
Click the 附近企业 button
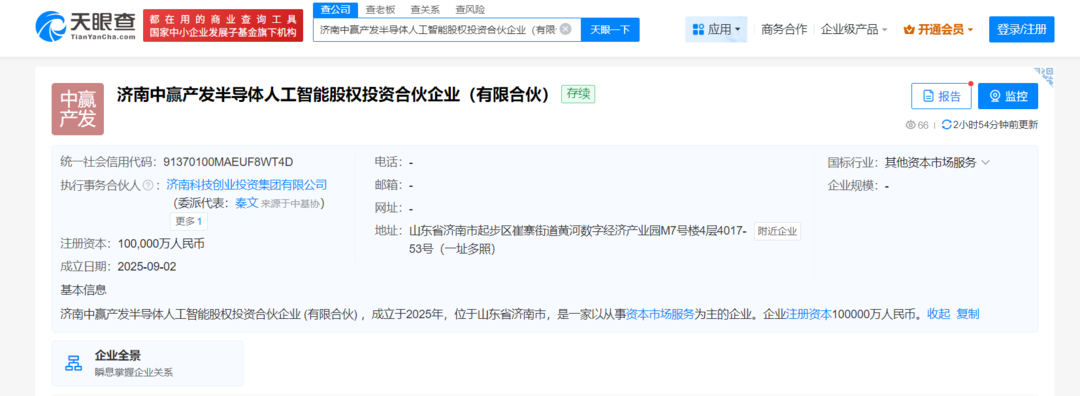[x=777, y=231]
